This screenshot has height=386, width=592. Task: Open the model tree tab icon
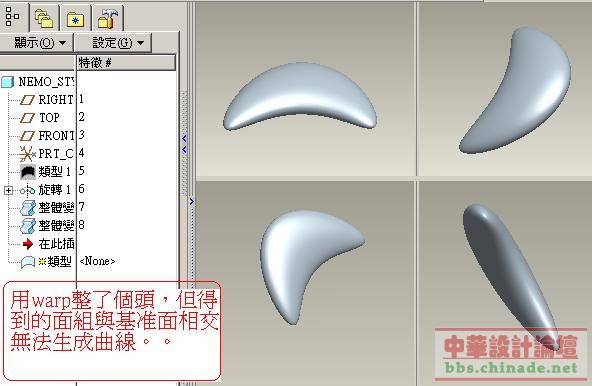pos(12,17)
